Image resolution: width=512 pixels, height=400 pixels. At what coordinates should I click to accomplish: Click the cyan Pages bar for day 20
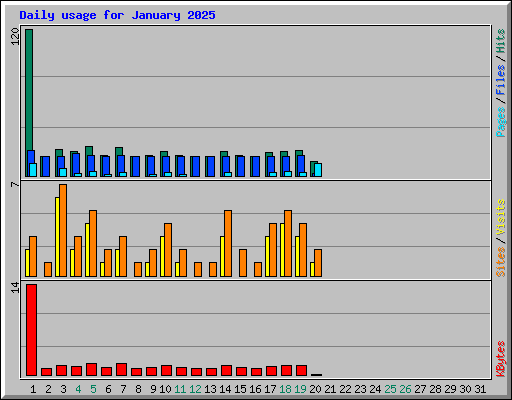[318, 170]
